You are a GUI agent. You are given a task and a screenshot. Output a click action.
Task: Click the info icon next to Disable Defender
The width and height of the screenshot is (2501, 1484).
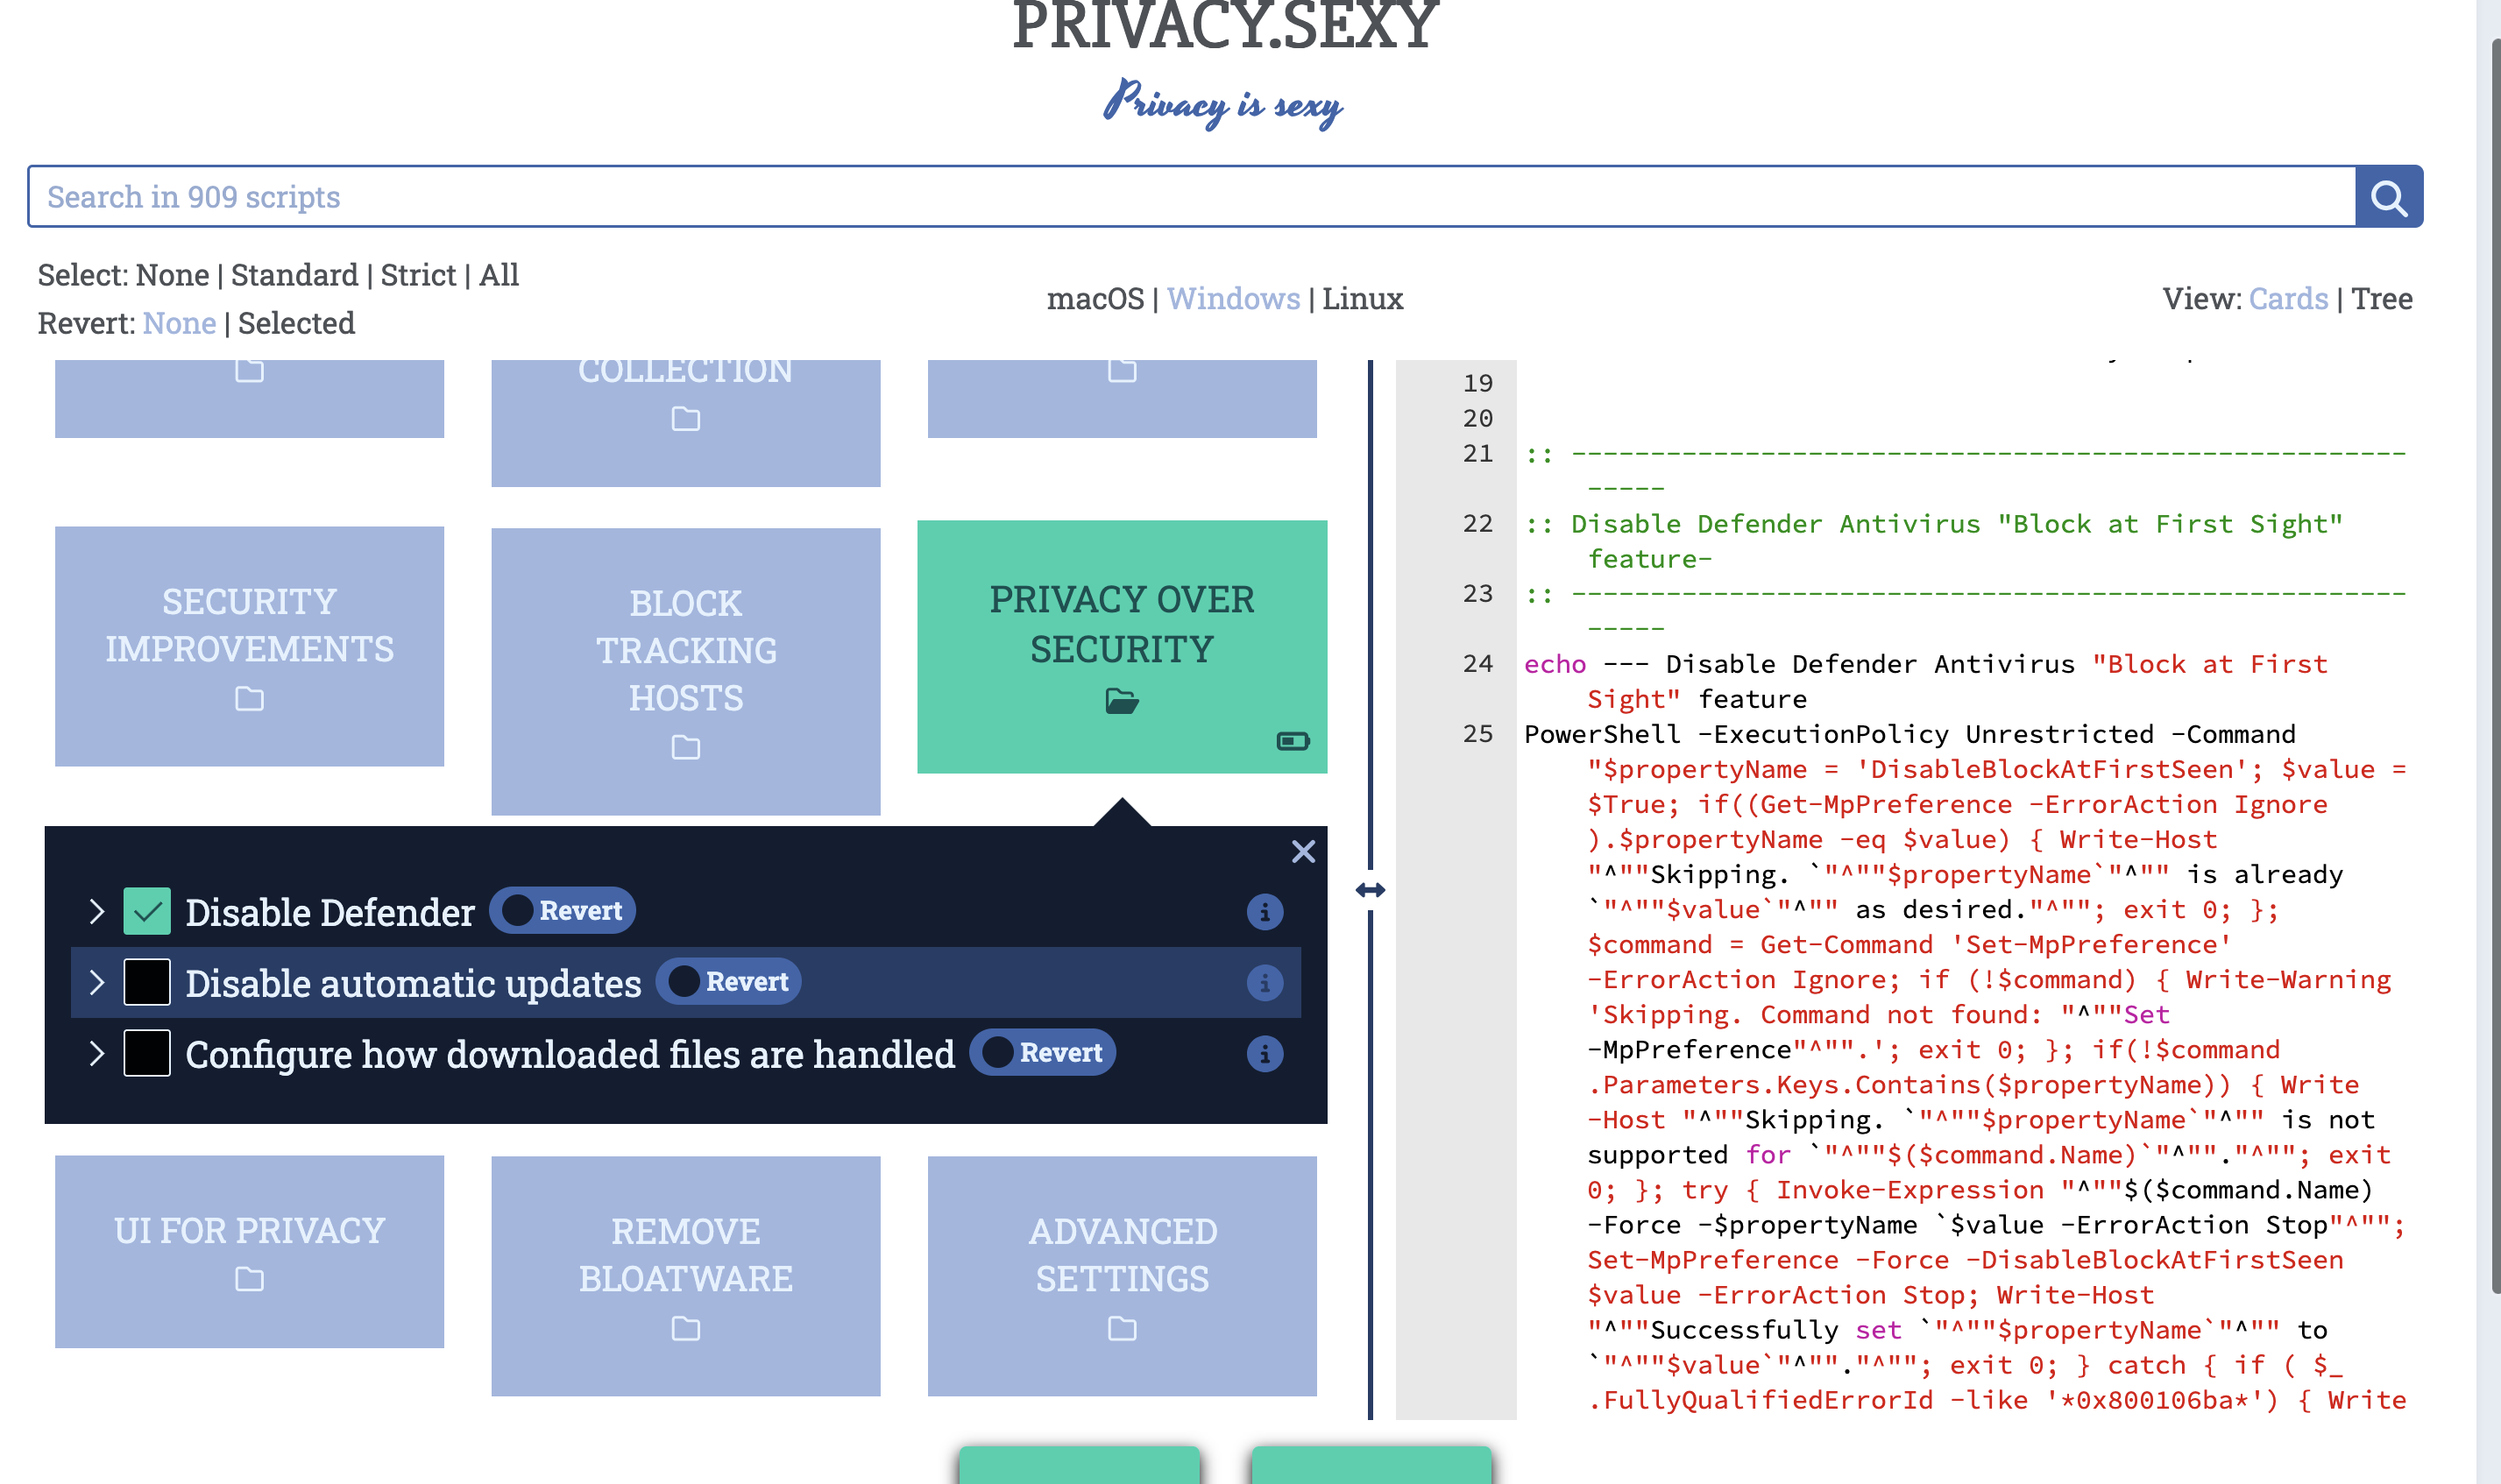[x=1266, y=911]
